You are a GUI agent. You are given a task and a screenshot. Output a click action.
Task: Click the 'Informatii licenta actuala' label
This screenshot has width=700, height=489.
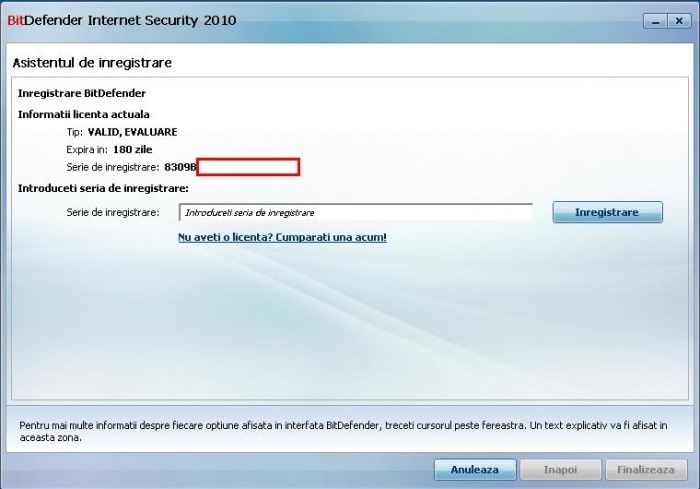click(x=84, y=114)
